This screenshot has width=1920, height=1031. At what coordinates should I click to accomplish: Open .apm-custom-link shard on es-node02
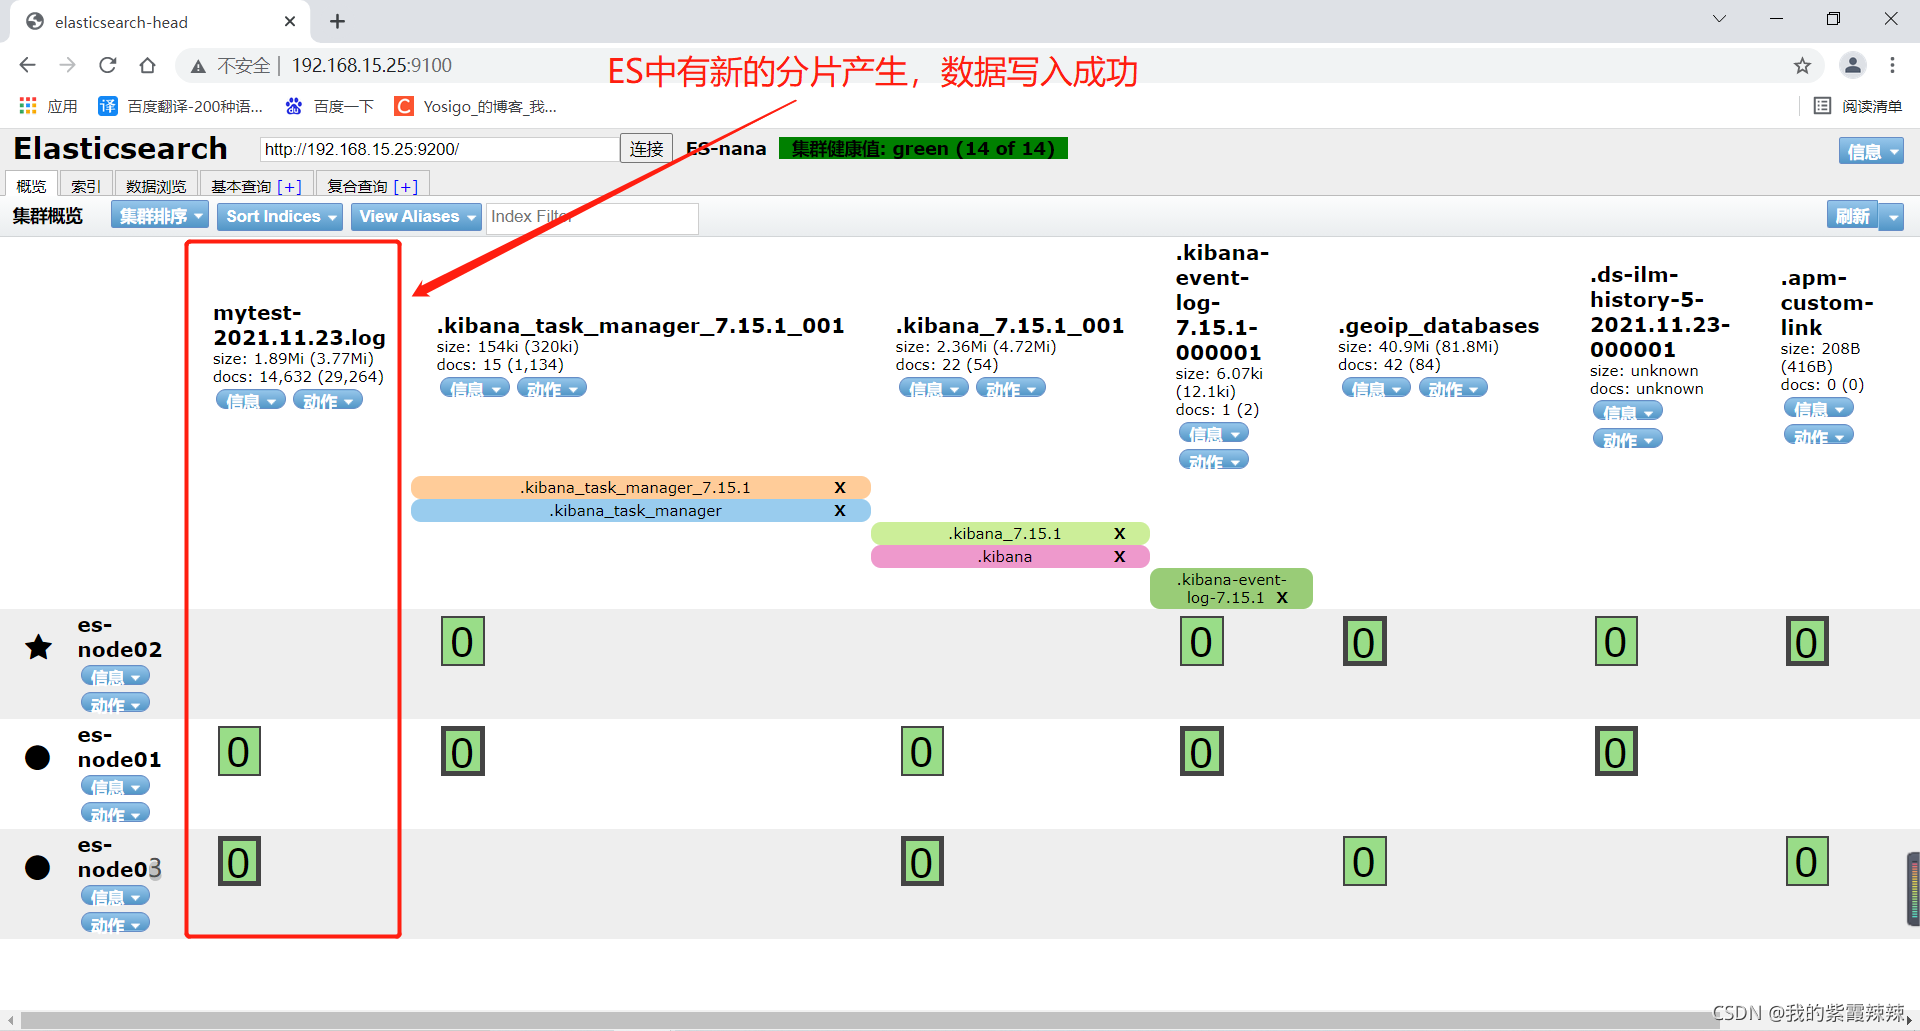[x=1807, y=642]
